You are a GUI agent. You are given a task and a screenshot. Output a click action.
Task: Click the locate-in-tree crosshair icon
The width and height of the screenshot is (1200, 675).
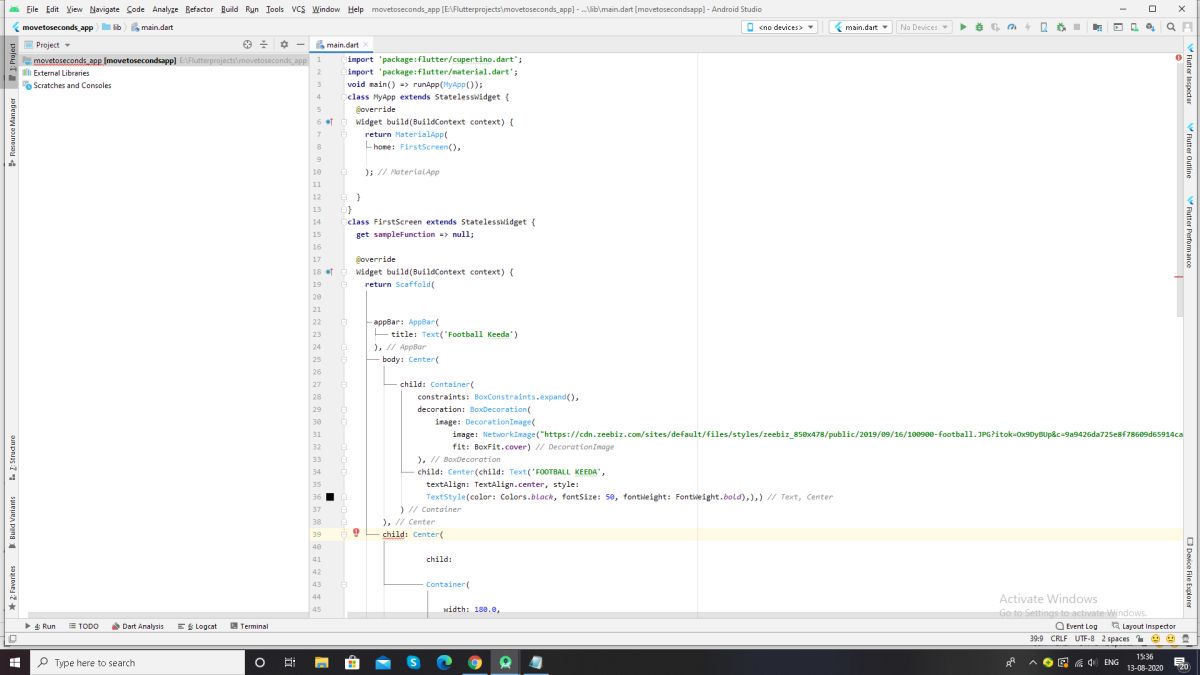tap(248, 45)
